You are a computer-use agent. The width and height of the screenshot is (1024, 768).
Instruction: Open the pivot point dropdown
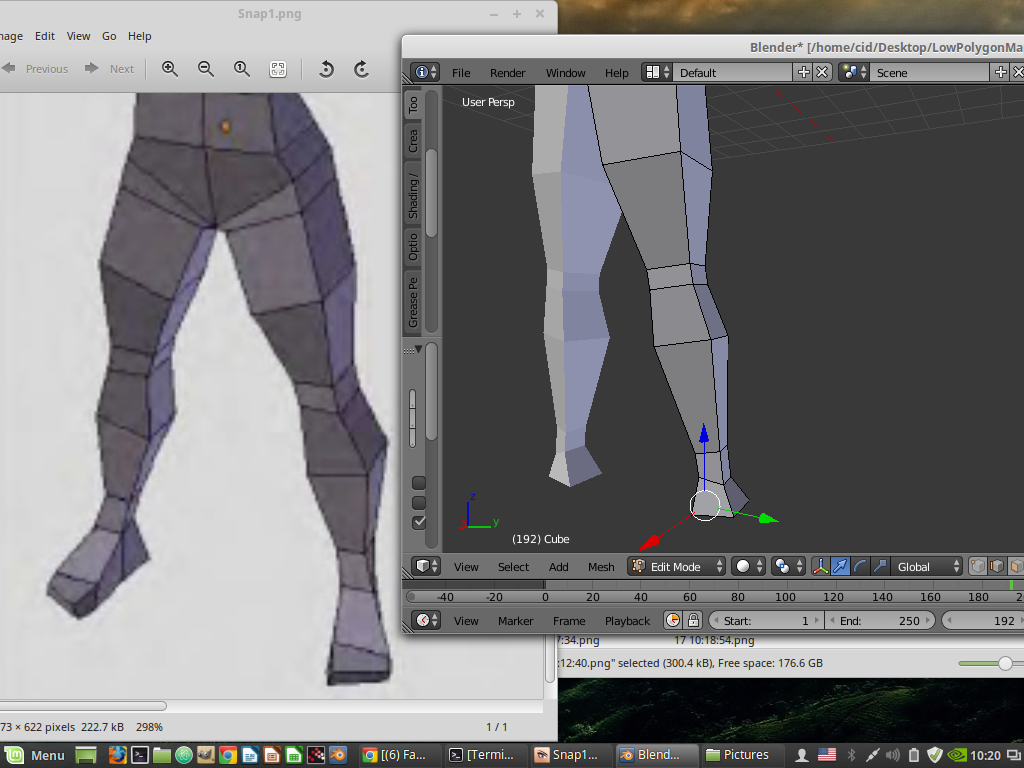(788, 566)
